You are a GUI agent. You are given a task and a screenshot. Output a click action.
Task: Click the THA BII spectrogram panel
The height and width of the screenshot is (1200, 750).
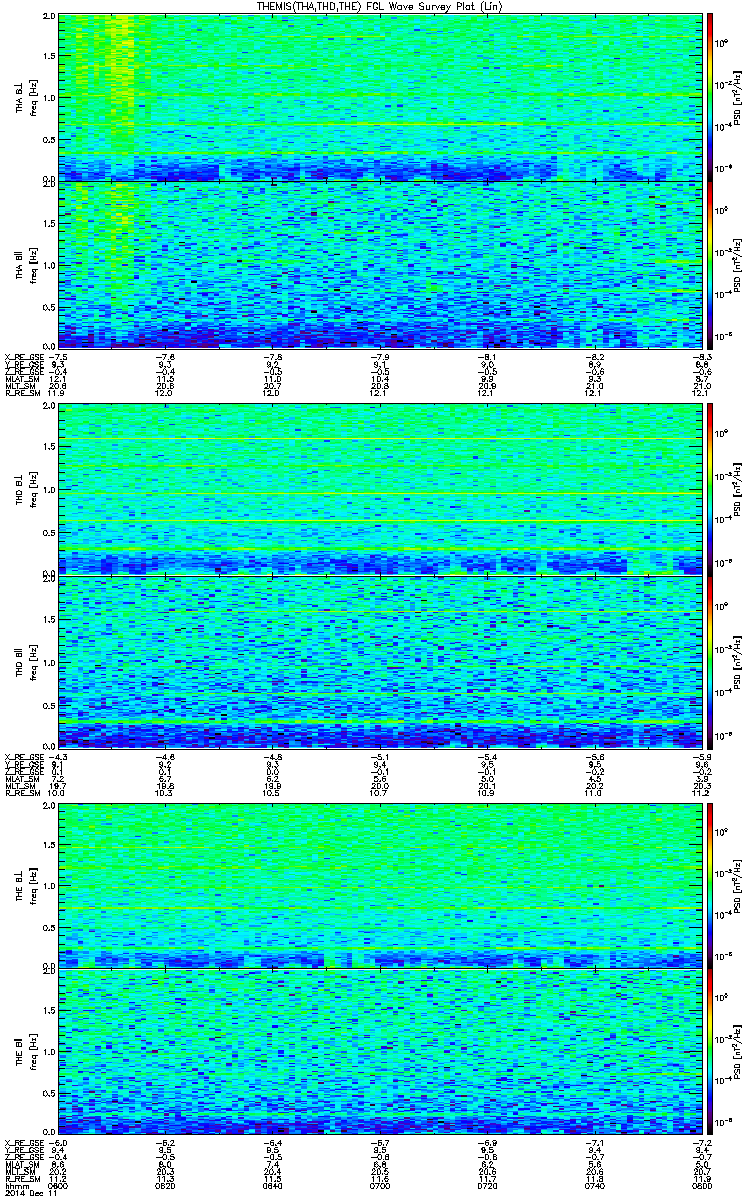(x=380, y=264)
